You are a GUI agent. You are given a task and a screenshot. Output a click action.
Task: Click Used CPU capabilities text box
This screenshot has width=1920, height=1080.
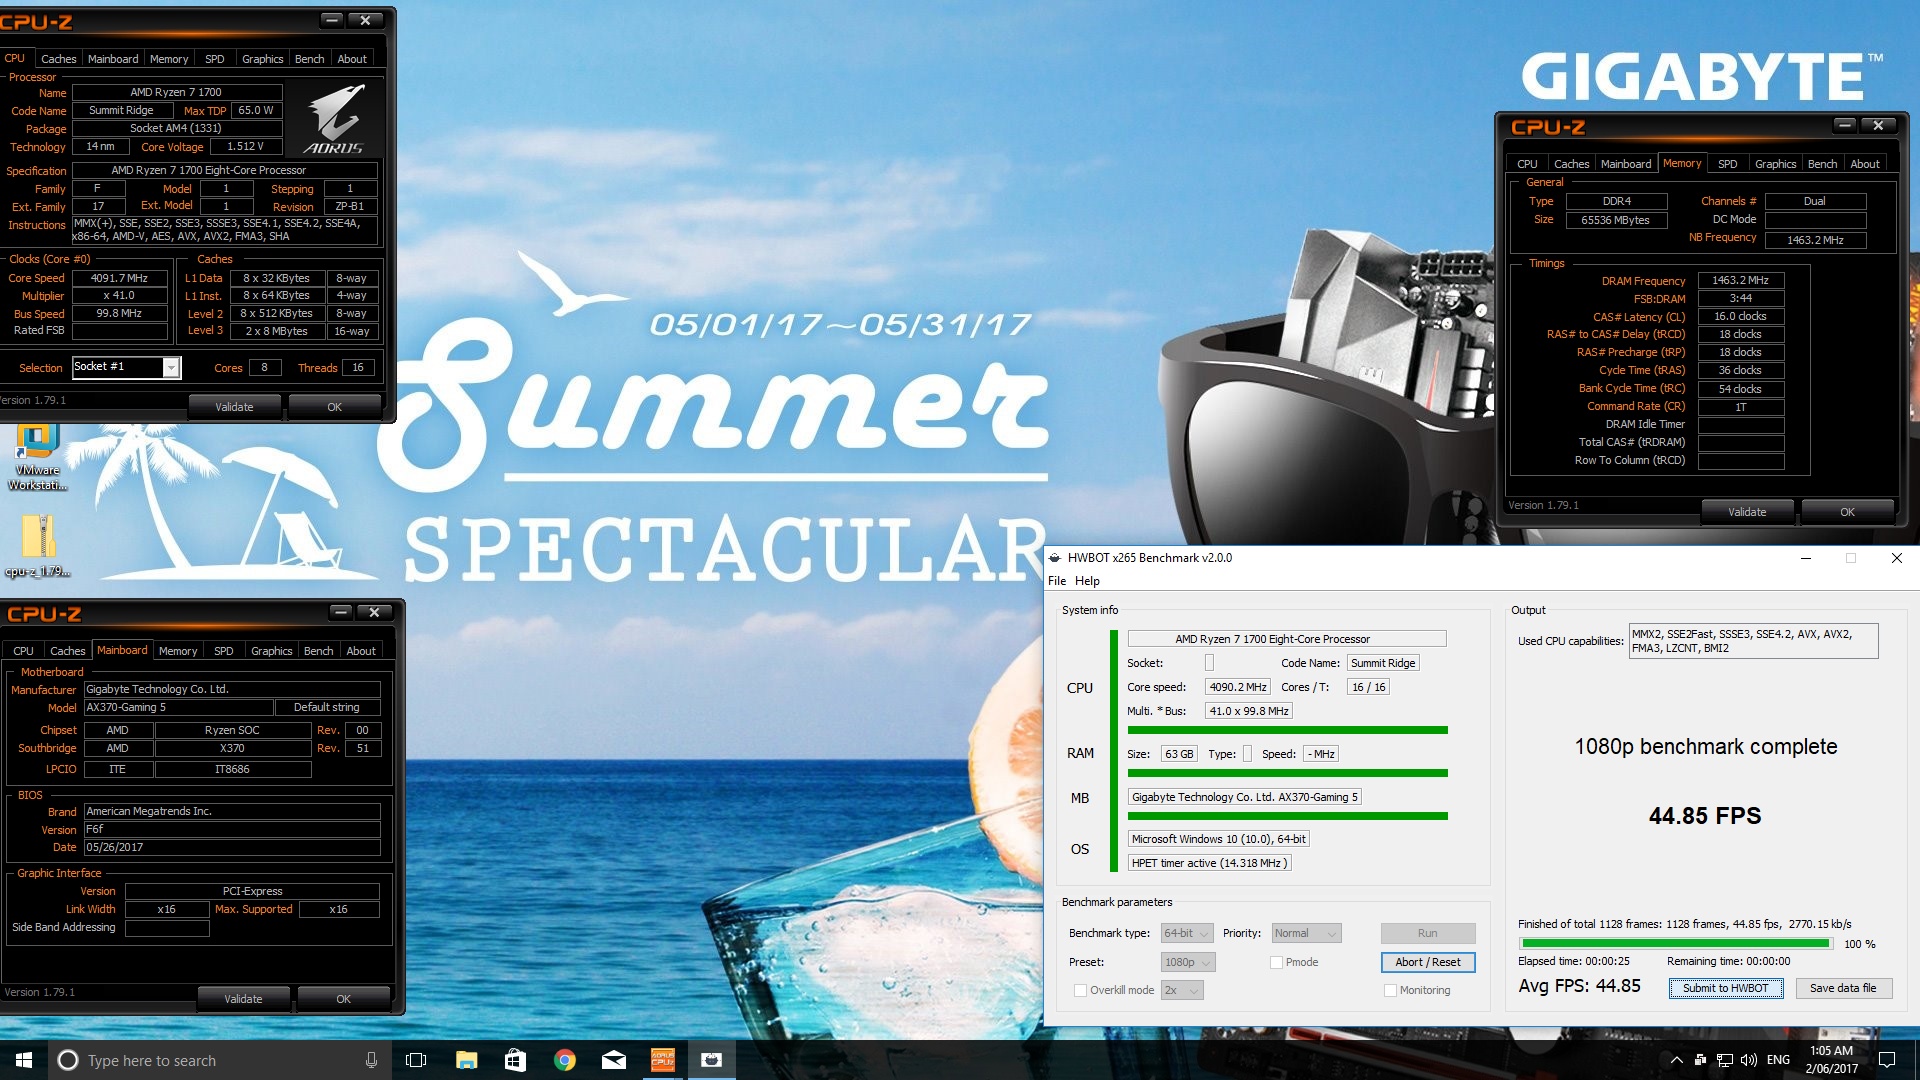click(x=1753, y=641)
